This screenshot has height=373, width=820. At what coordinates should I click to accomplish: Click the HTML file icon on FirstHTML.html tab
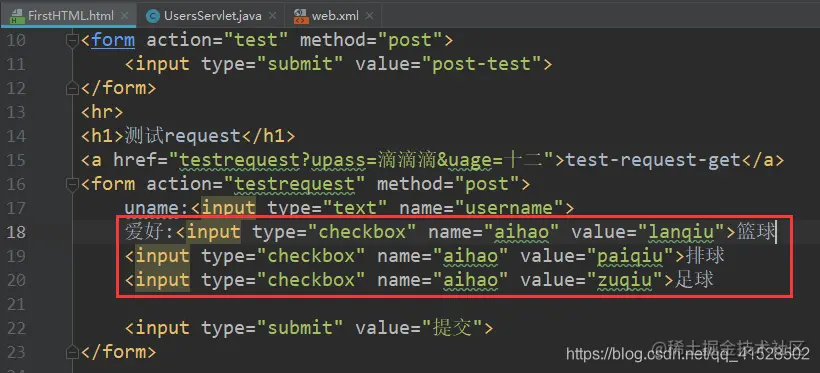[17, 16]
